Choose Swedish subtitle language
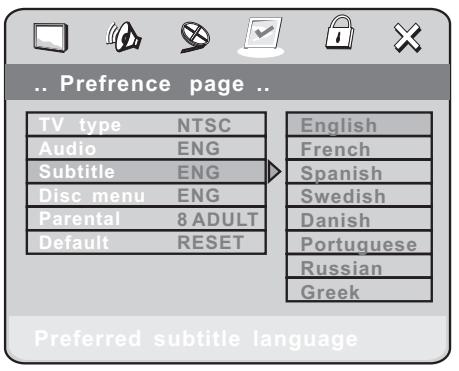 coord(359,196)
